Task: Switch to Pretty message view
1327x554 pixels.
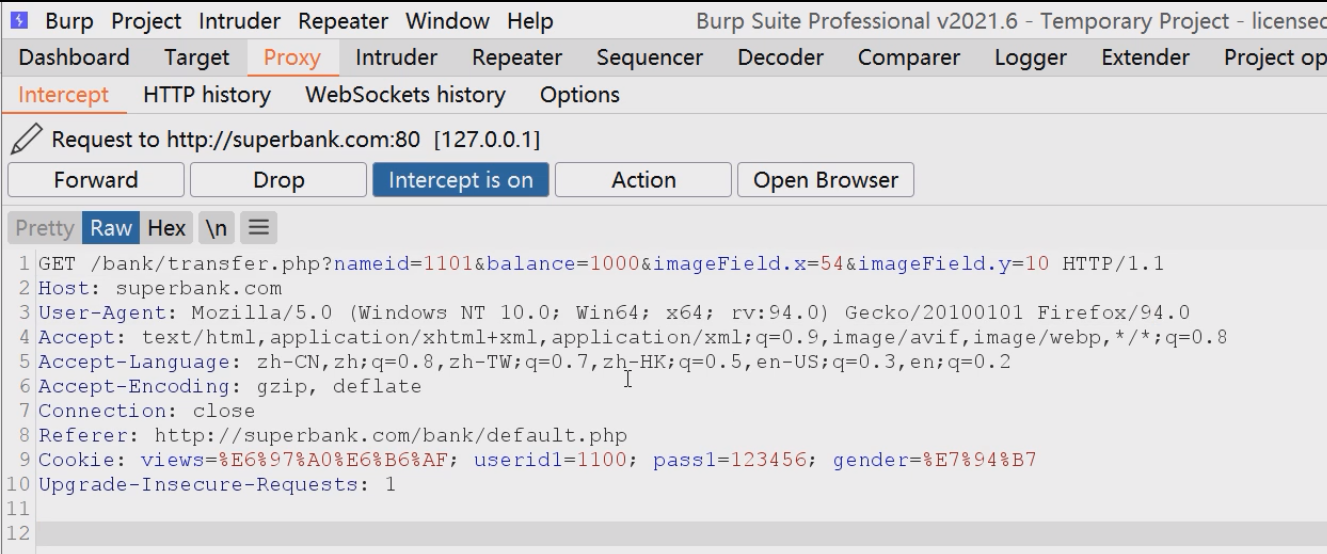Action: coord(45,228)
